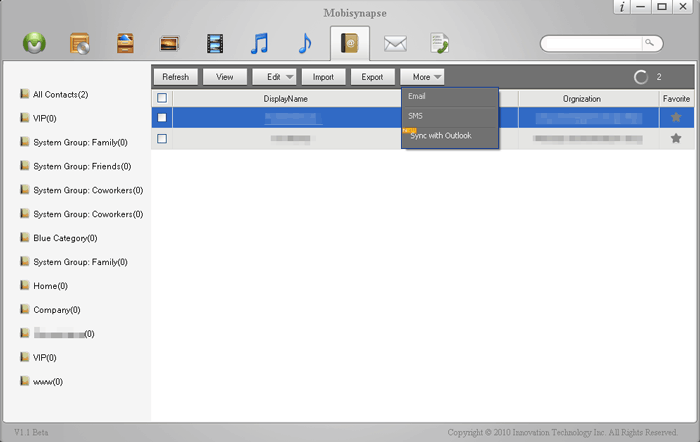Open the envelope messages icon
The width and height of the screenshot is (700, 442).
click(x=396, y=43)
